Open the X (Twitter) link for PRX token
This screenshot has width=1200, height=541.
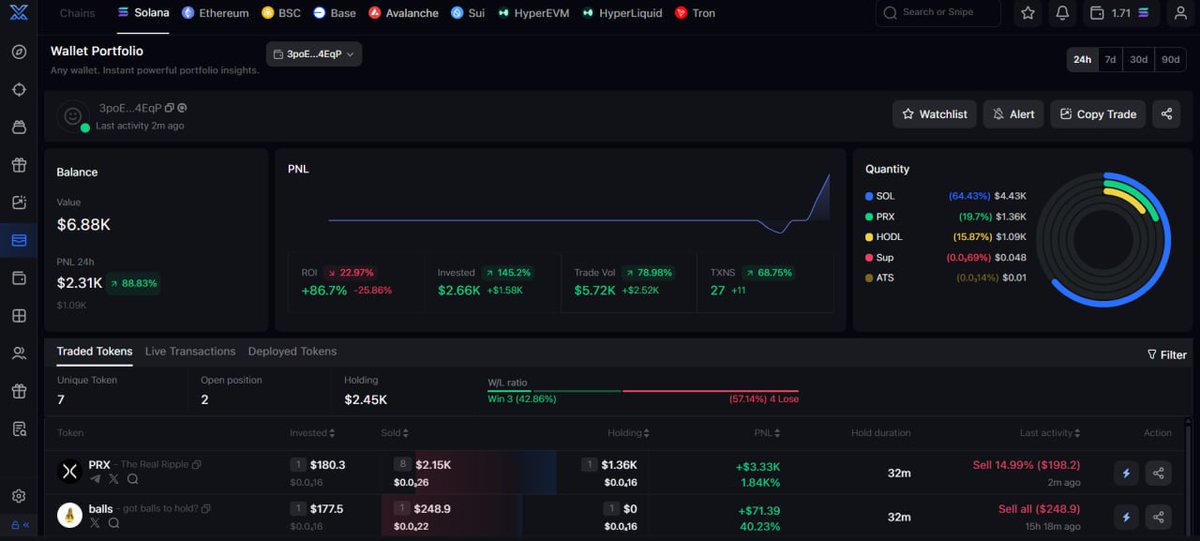coord(114,479)
